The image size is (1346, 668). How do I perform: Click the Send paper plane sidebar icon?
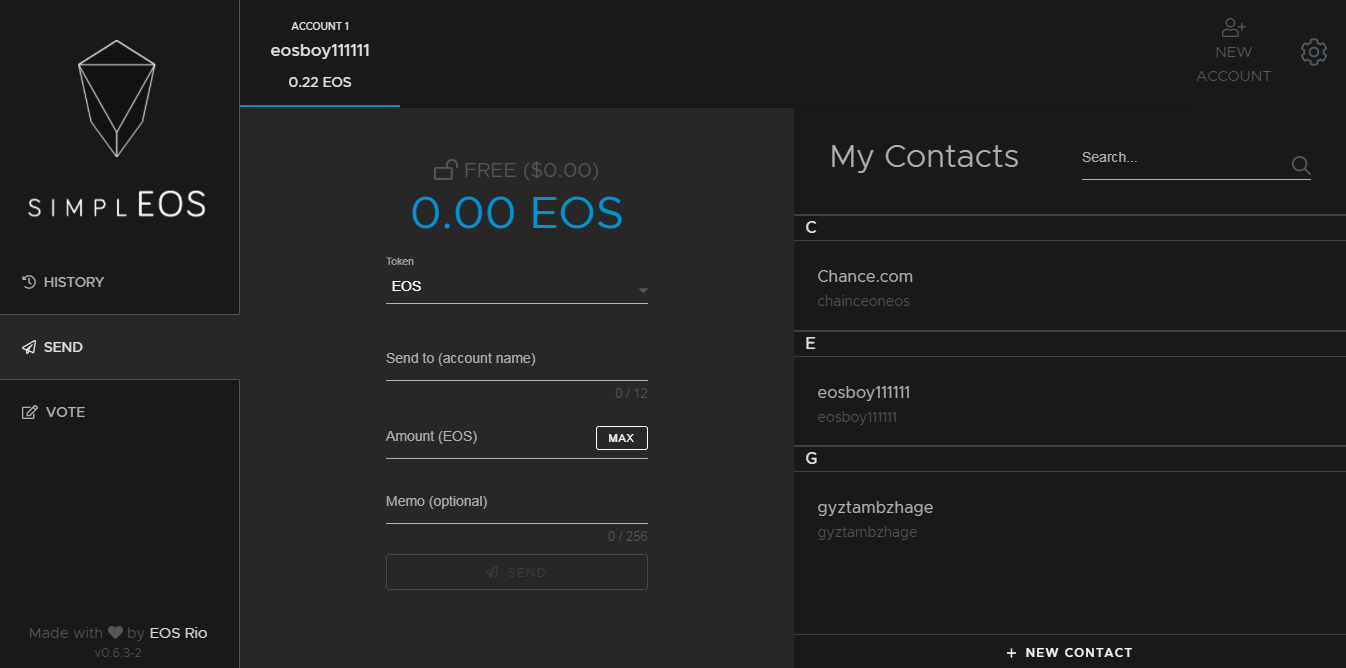pos(29,347)
